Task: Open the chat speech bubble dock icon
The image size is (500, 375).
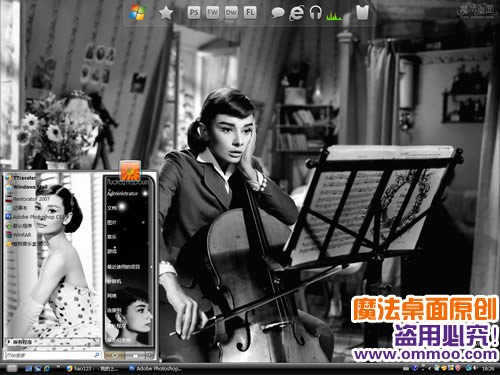Action: point(278,13)
